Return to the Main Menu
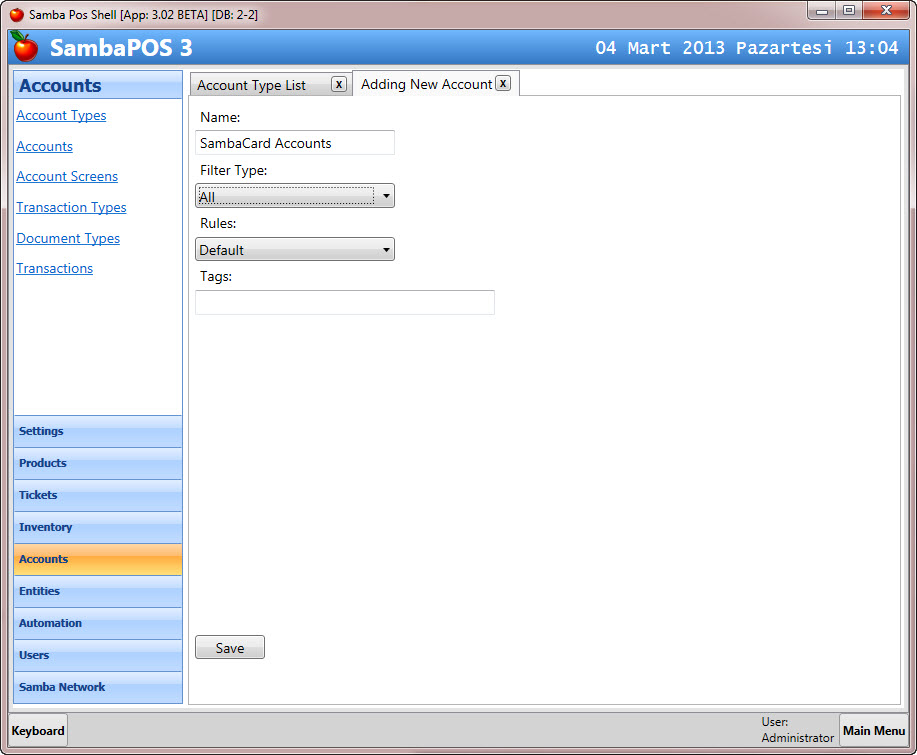 pos(873,731)
